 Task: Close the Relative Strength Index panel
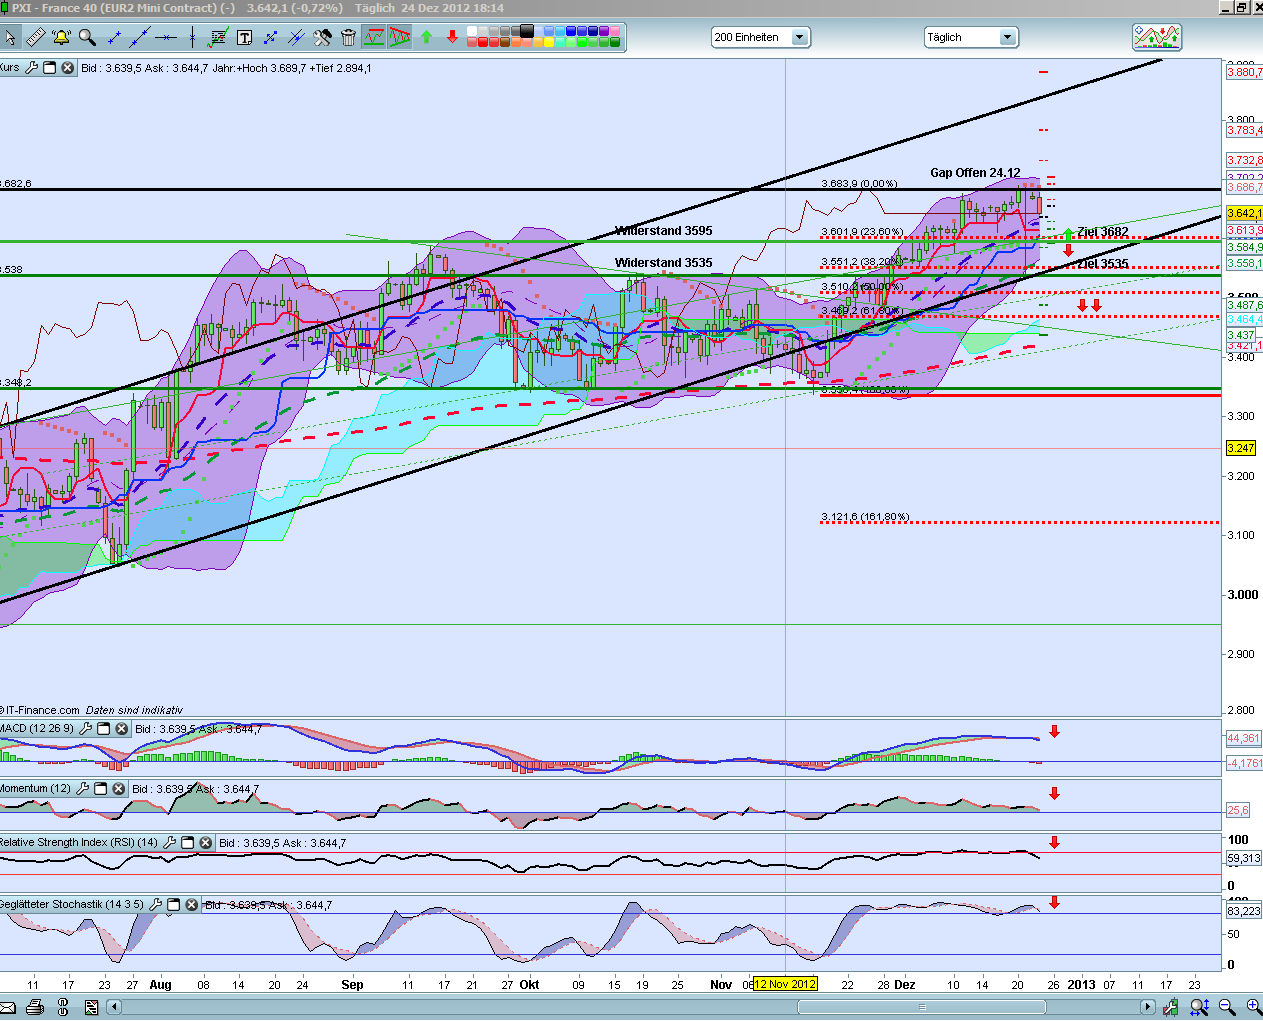tap(205, 843)
